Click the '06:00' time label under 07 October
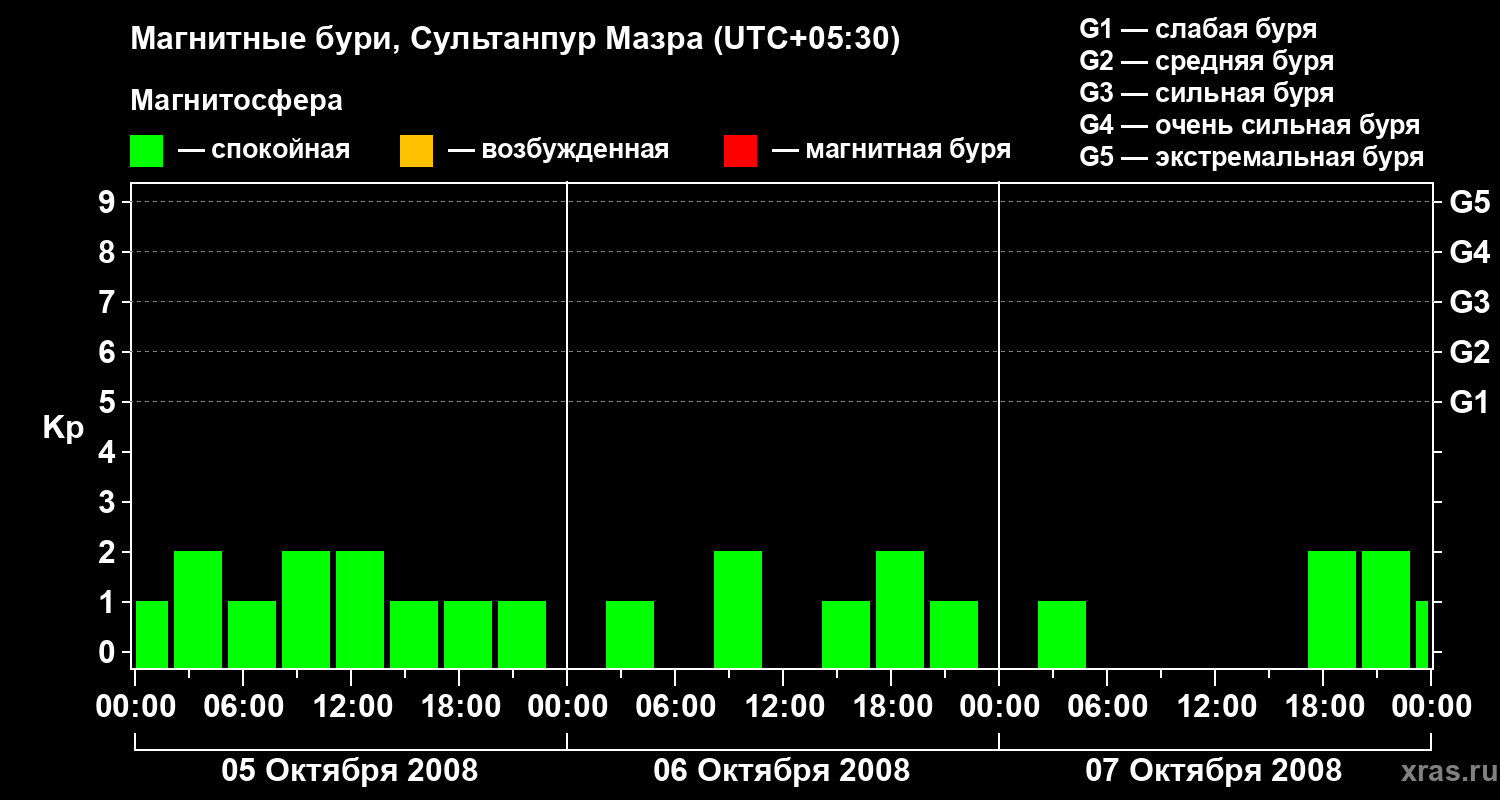Viewport: 1500px width, 800px height. pos(1107,707)
